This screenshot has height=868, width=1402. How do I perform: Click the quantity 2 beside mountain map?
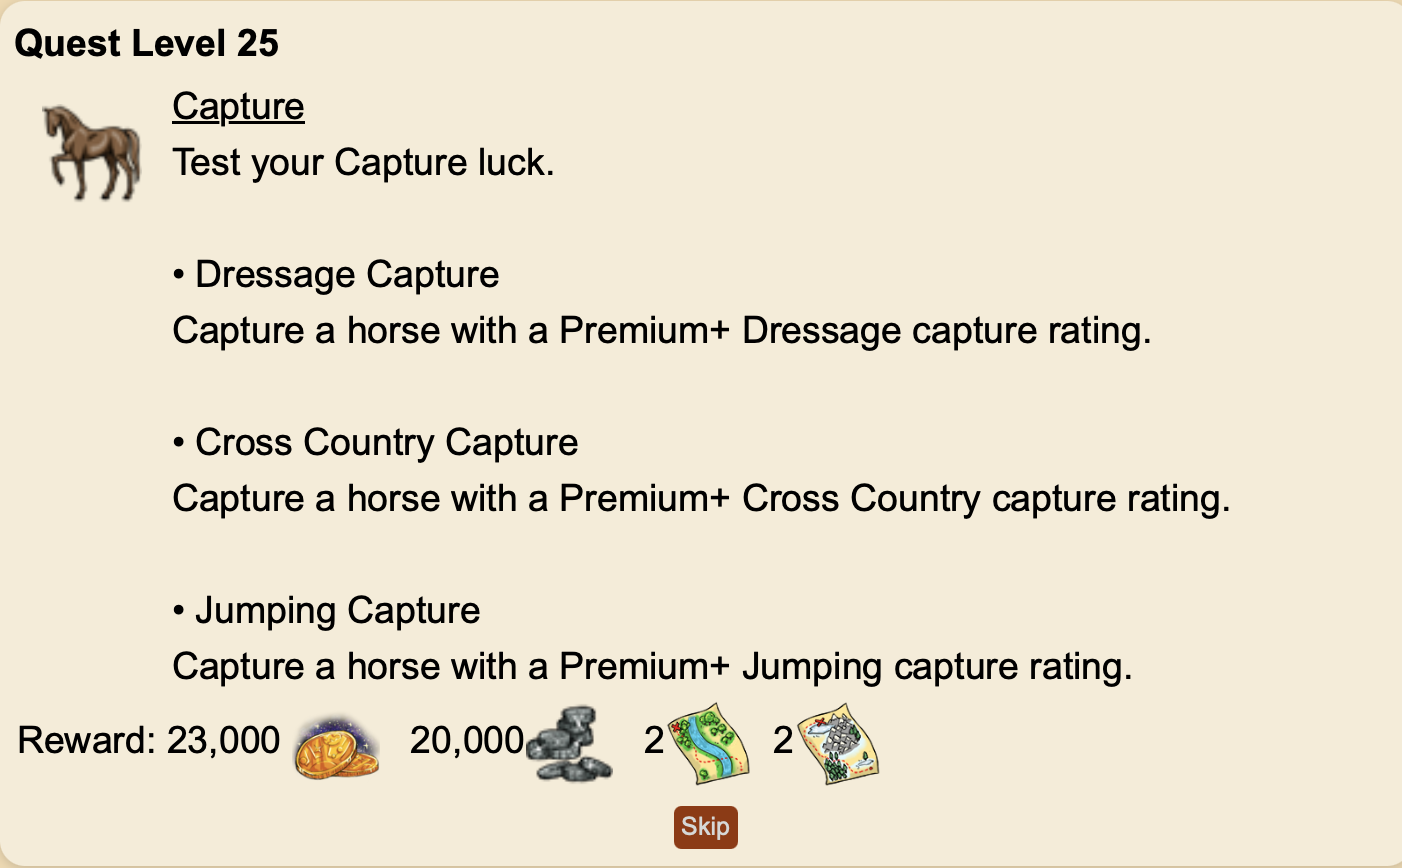coord(783,741)
